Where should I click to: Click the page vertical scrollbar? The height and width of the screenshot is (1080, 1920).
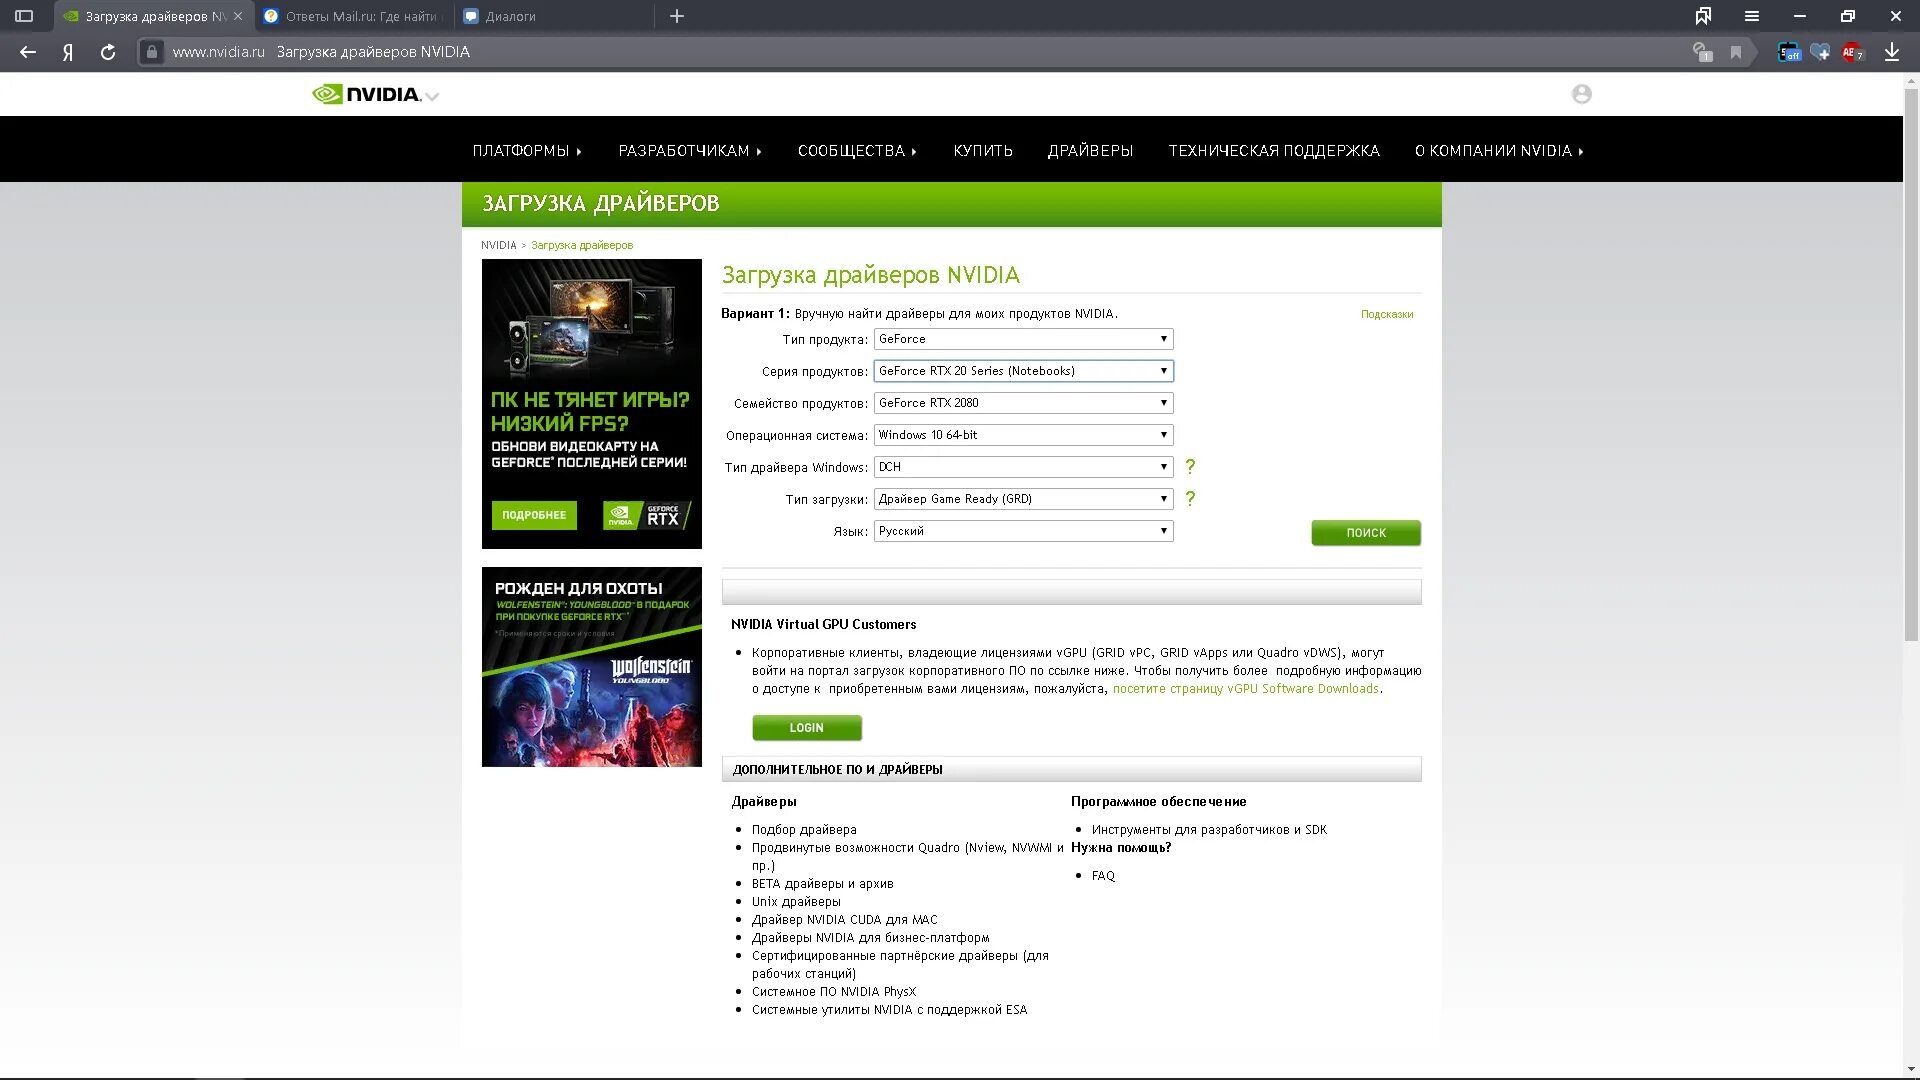click(x=1911, y=365)
